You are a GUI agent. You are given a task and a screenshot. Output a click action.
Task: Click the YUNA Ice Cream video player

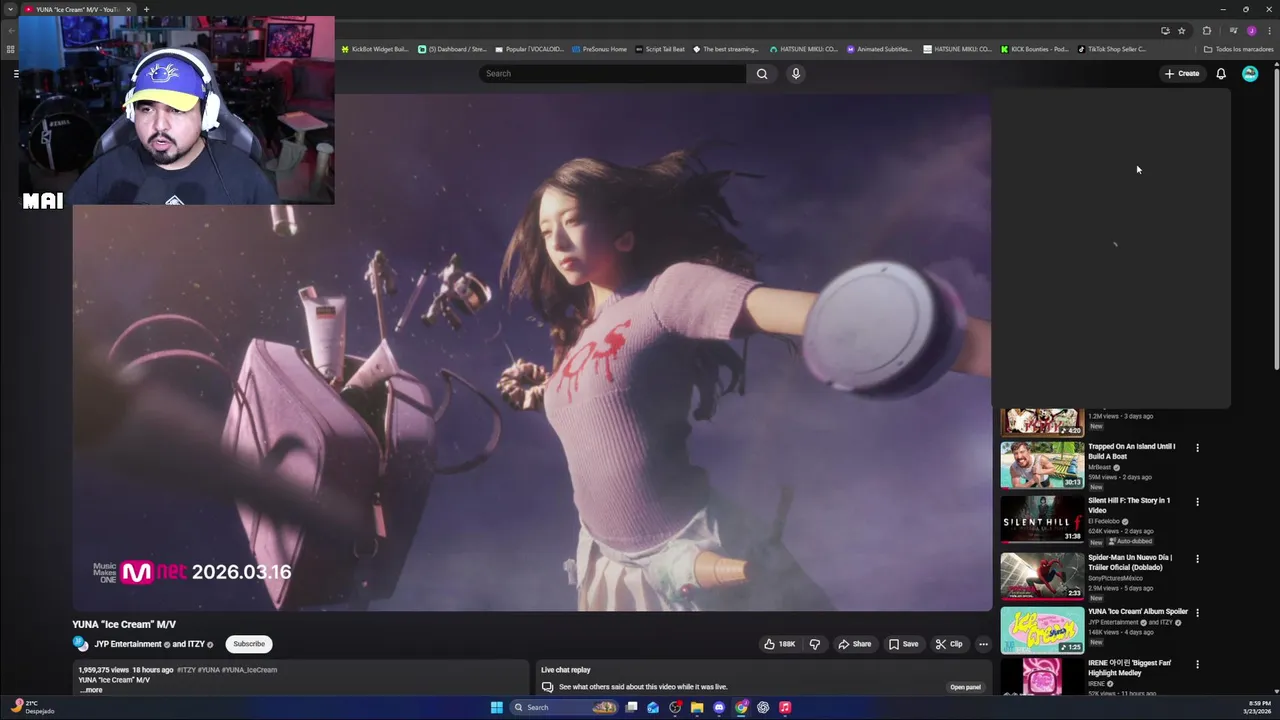point(532,352)
